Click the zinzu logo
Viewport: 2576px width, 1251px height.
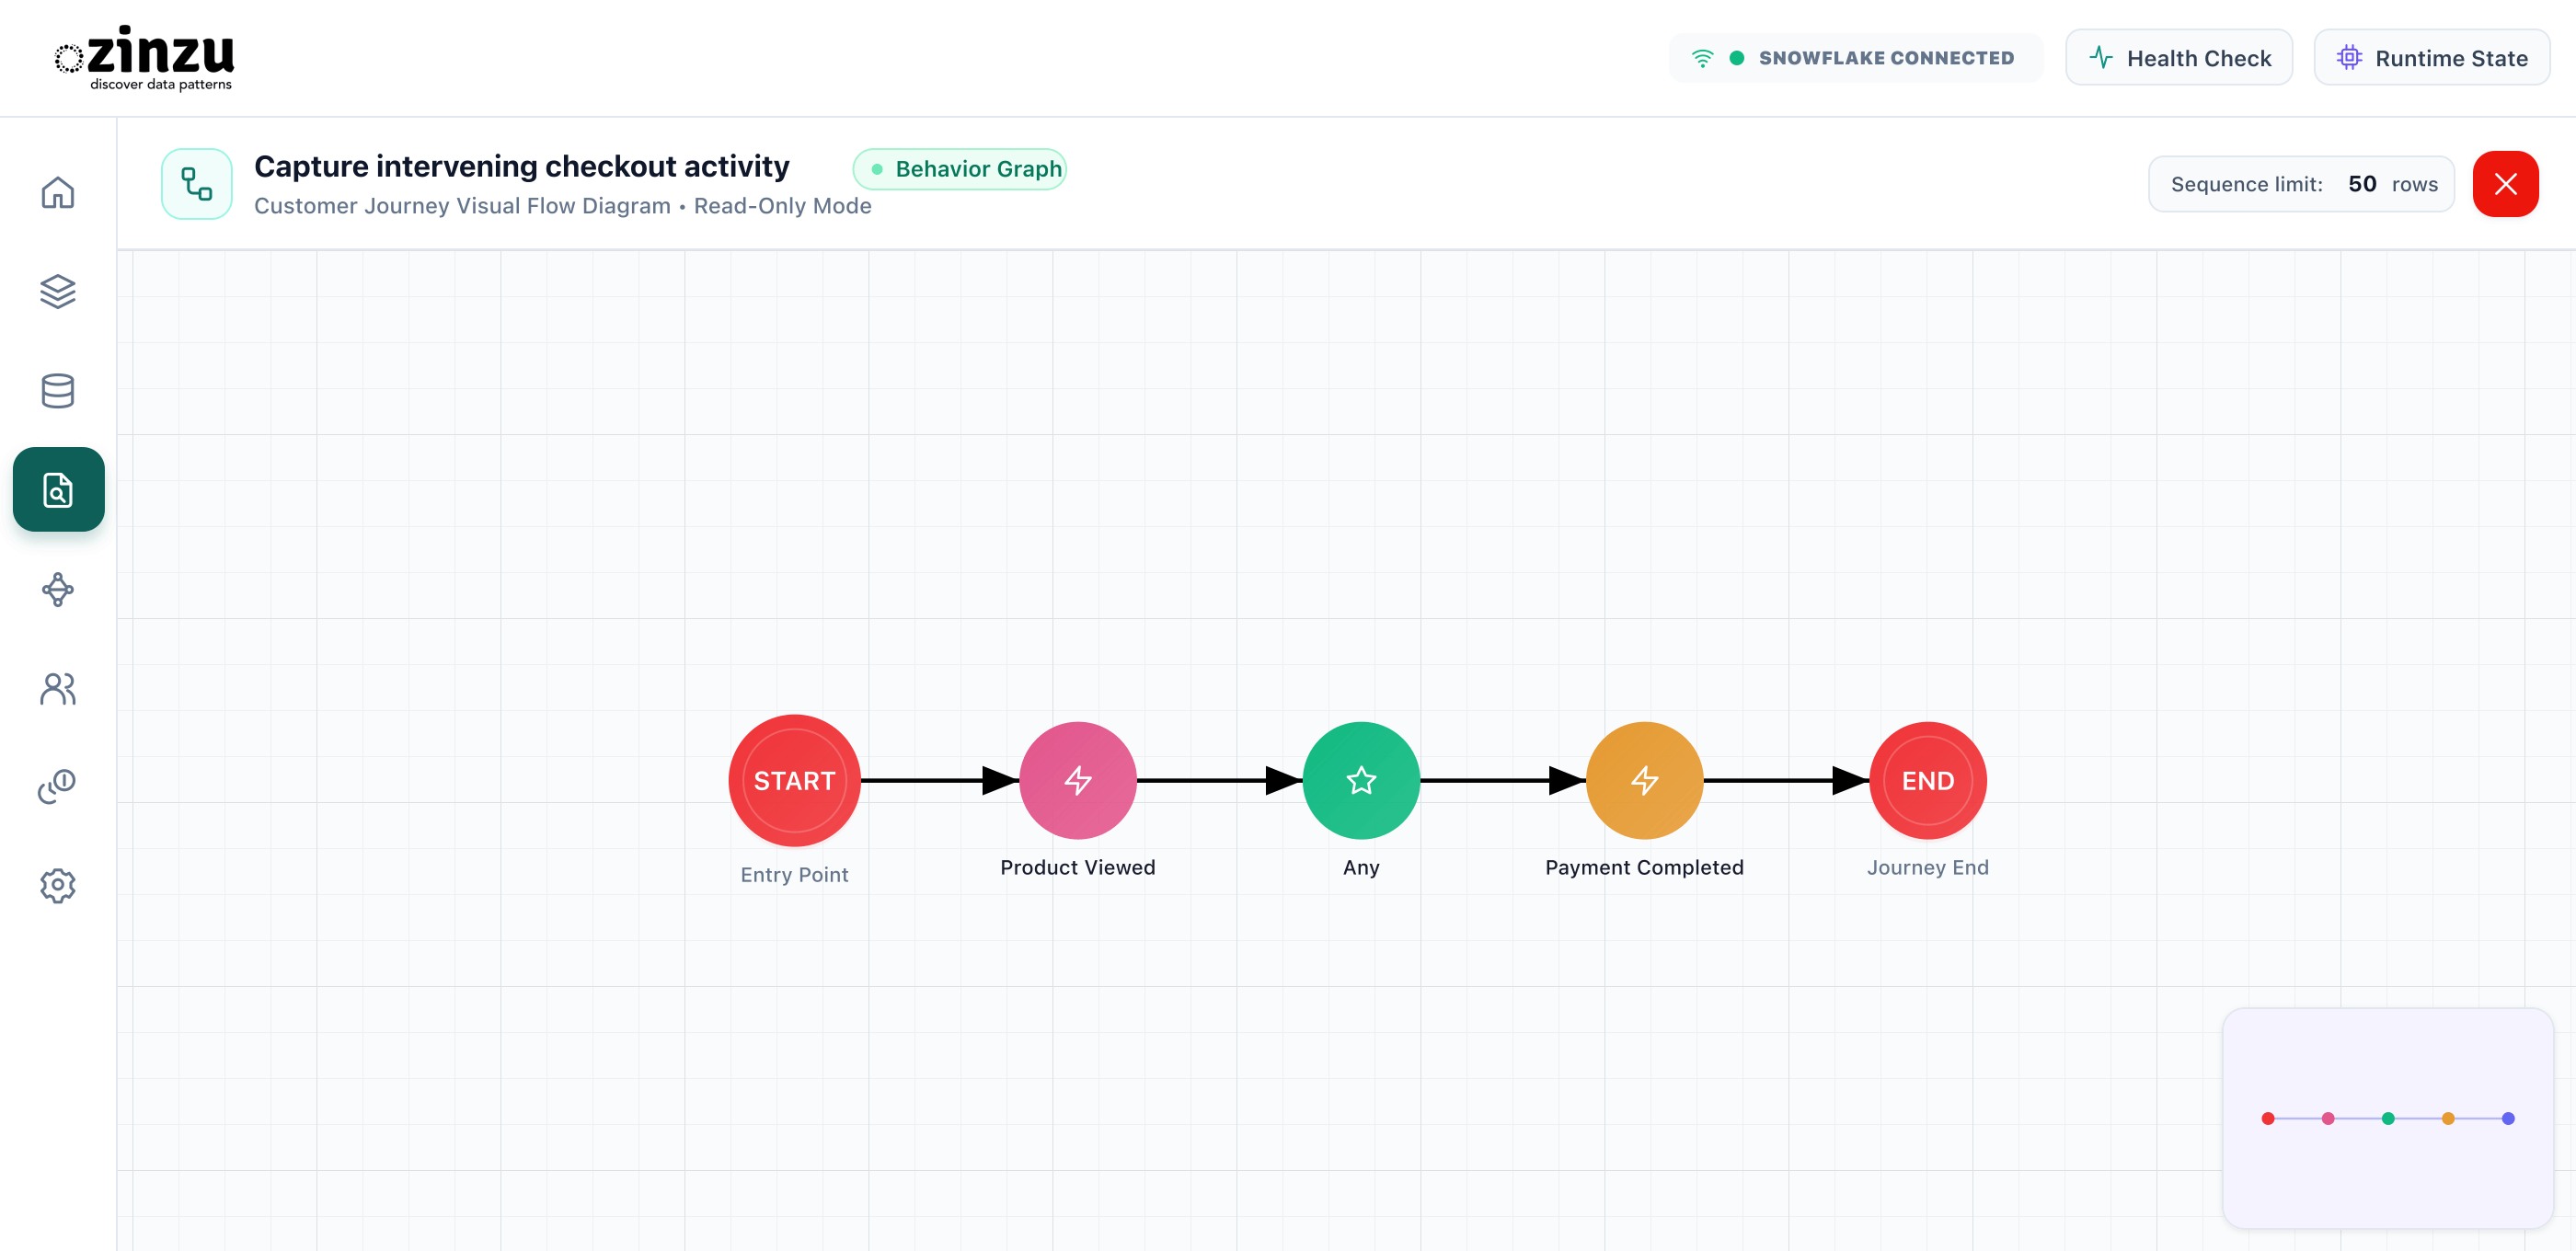click(x=145, y=58)
